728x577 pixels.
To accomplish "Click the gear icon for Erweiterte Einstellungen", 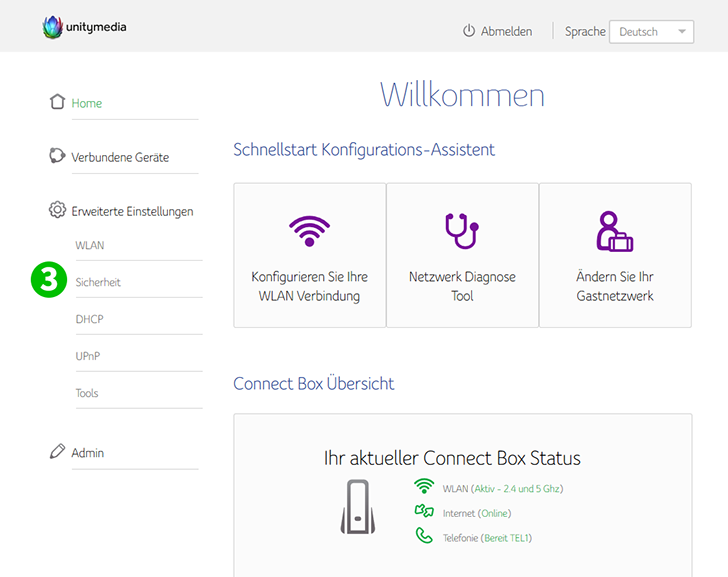I will click(57, 210).
